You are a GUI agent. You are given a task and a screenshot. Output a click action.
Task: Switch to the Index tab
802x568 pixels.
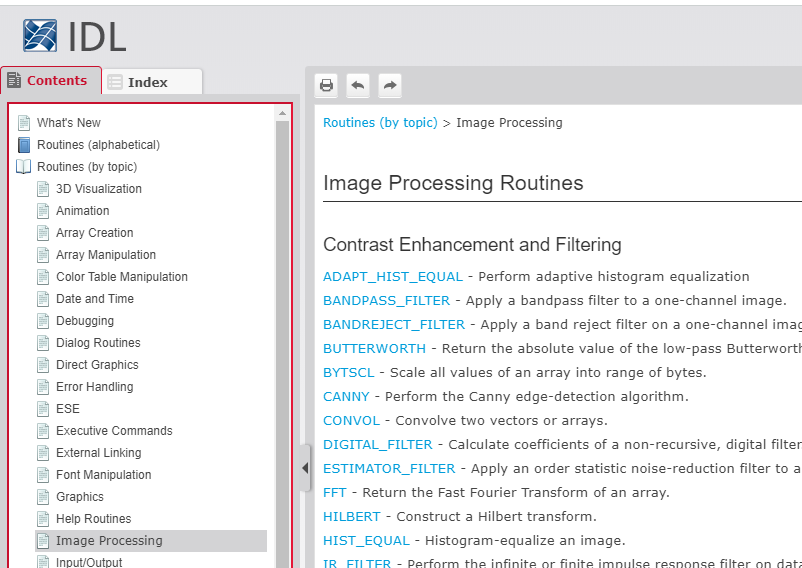tap(152, 82)
